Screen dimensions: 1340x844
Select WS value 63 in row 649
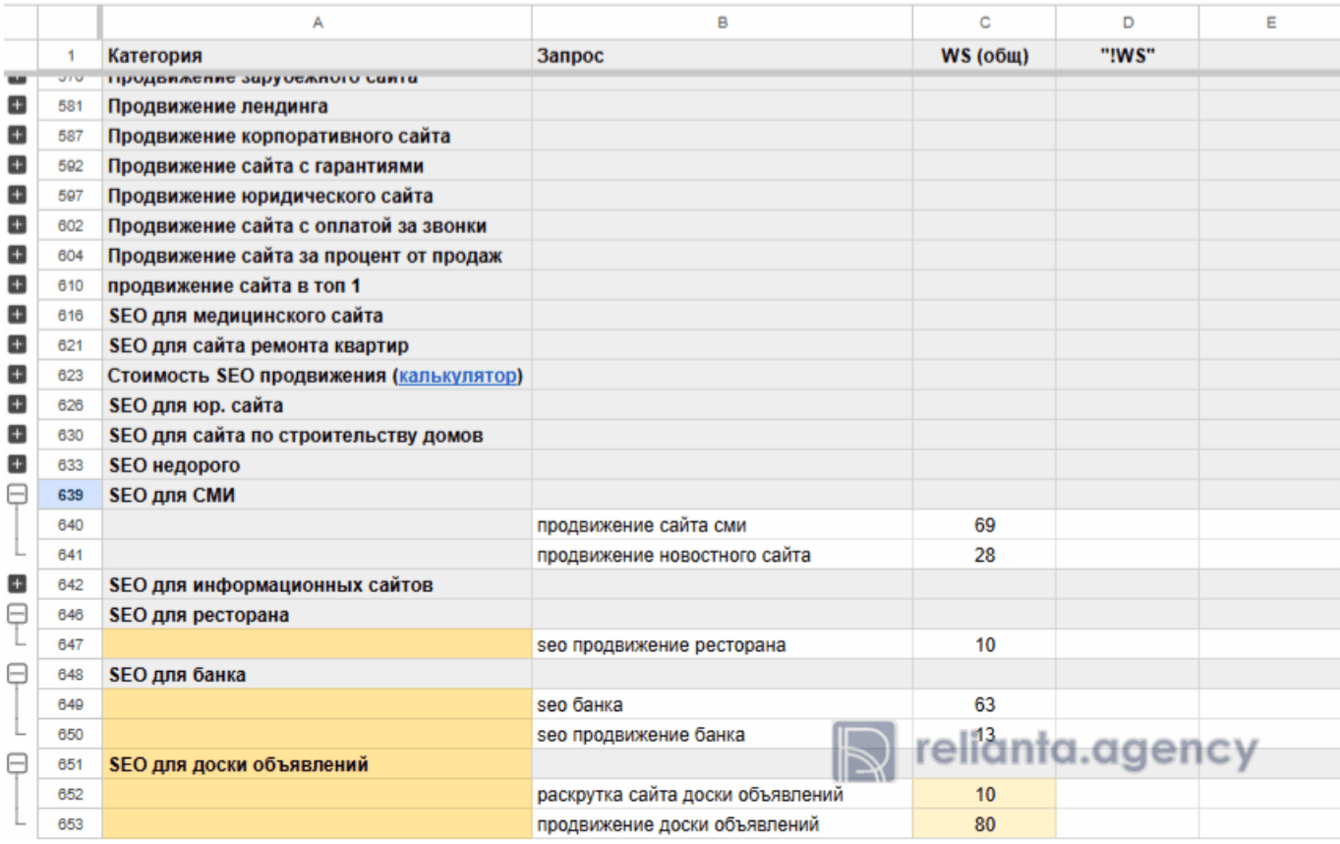click(984, 705)
